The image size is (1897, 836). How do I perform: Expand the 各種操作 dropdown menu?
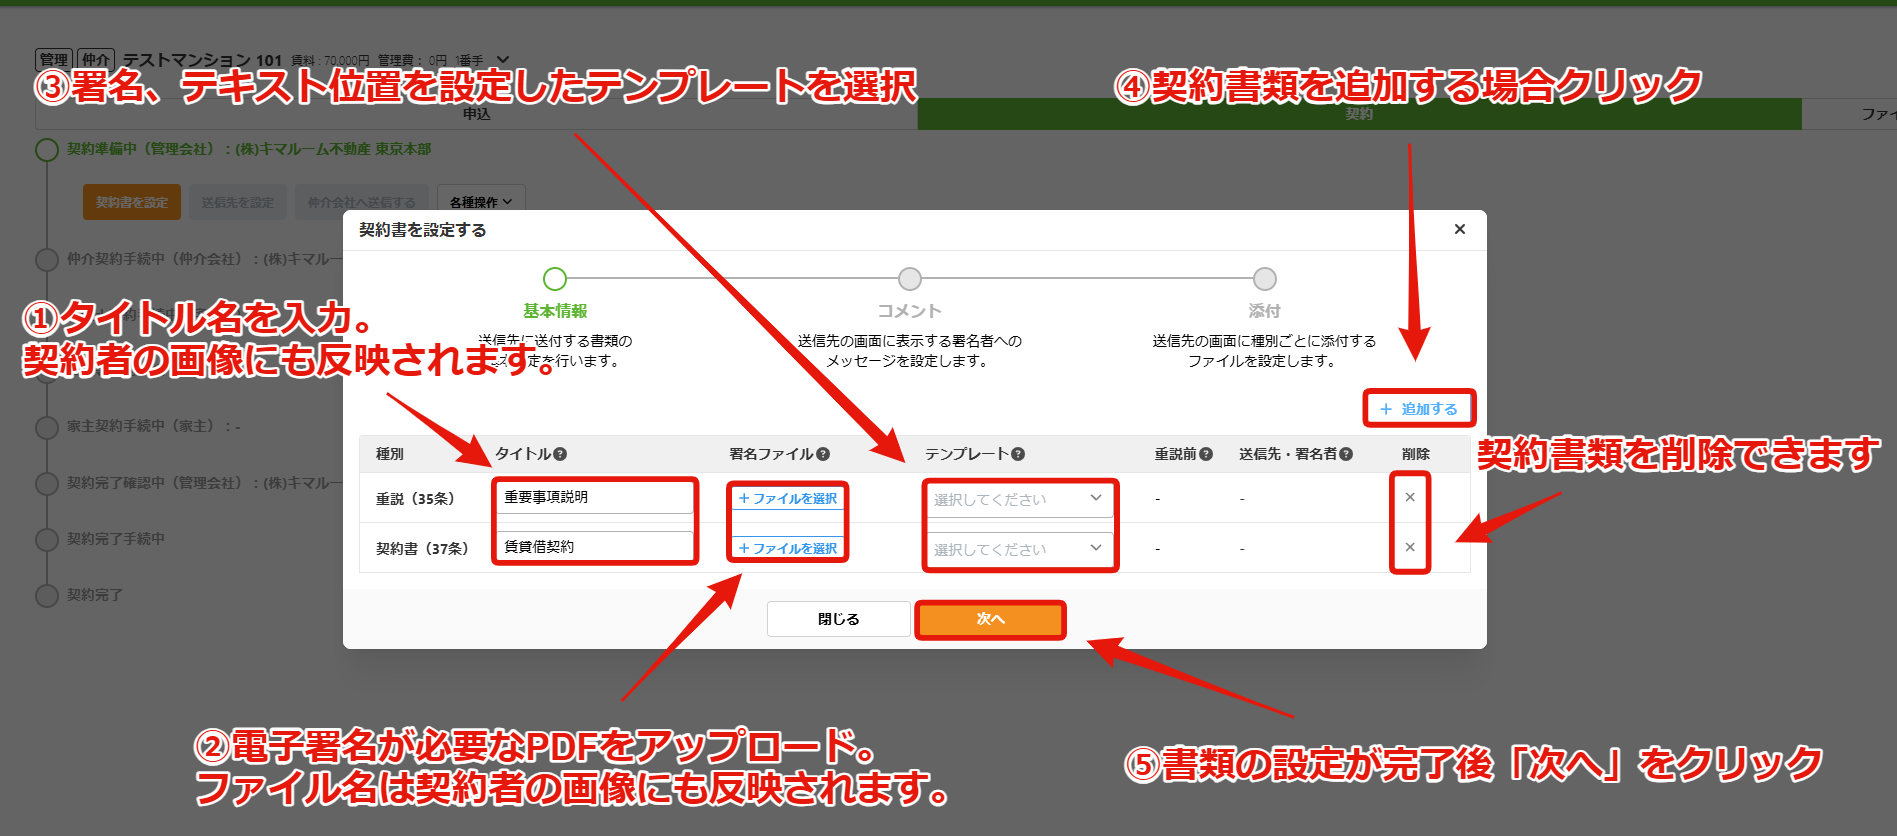[481, 202]
